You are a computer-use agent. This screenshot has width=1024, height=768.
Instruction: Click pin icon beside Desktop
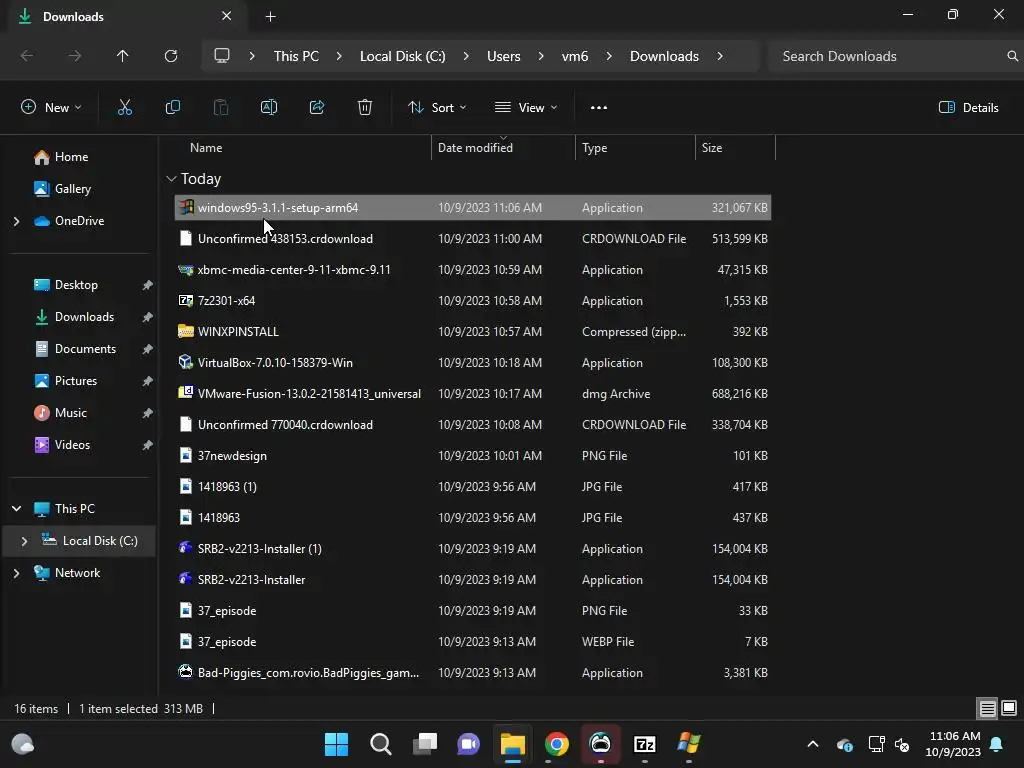148,285
